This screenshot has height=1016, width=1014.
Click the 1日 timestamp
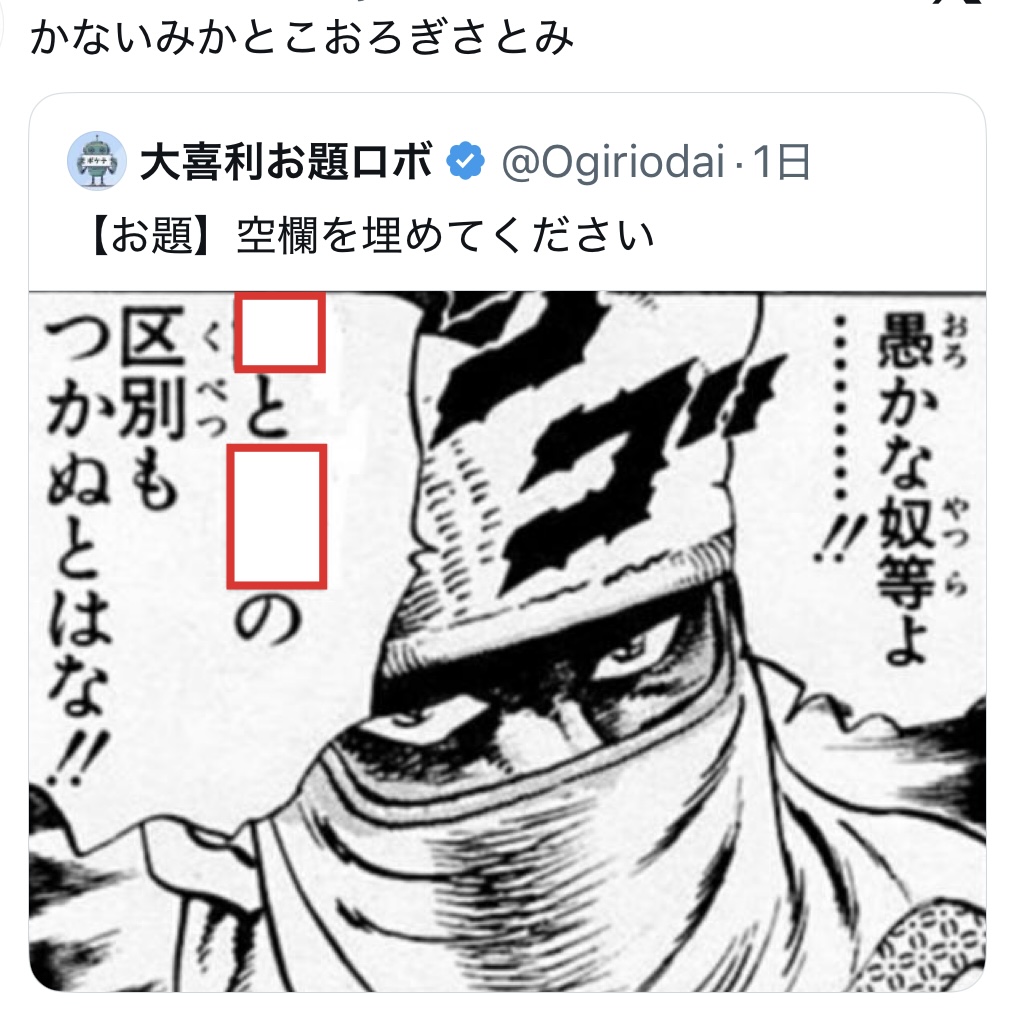point(781,162)
